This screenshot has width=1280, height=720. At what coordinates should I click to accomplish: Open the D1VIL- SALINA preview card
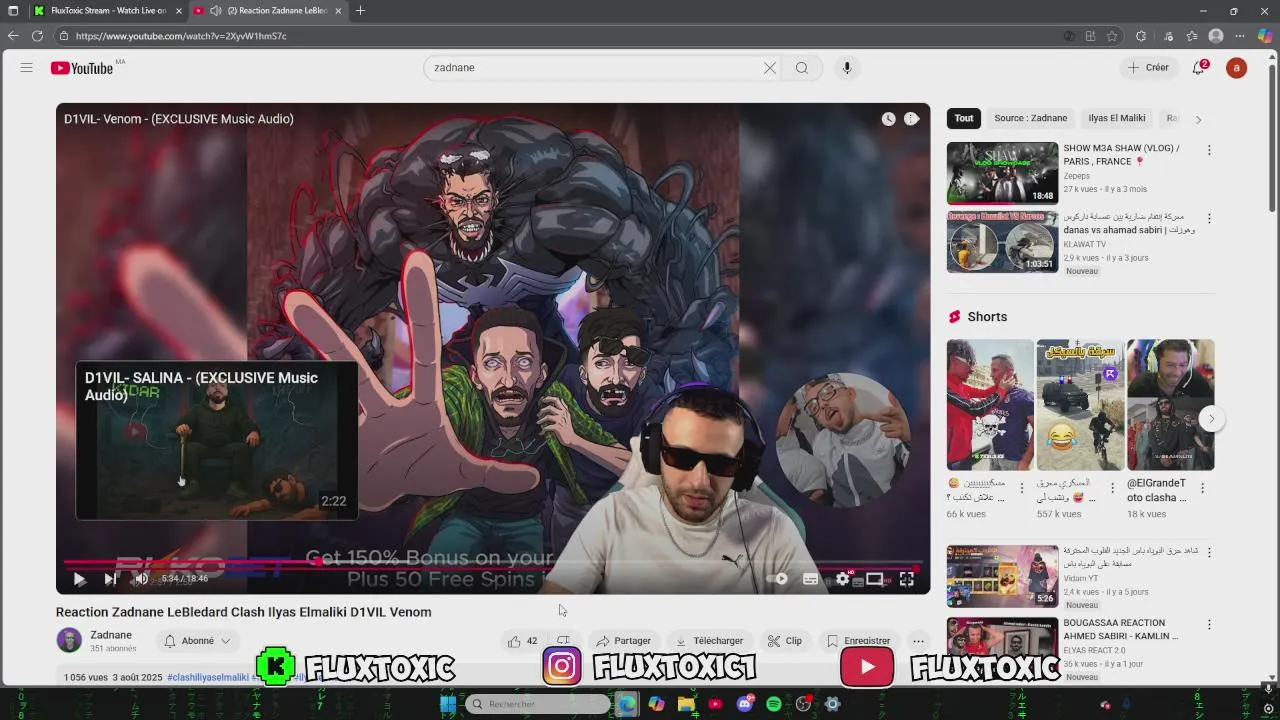[217, 441]
